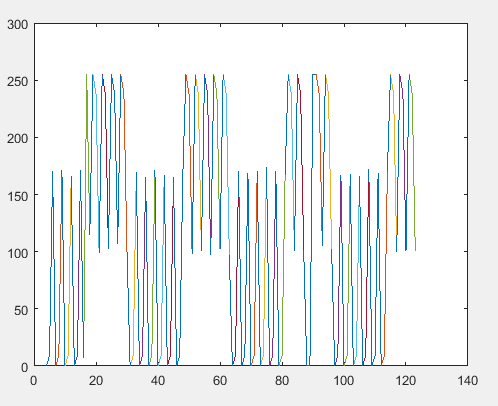Viewport: 498px width, 406px height.
Task: Click the y-axis tick label 200
Action: (18, 138)
